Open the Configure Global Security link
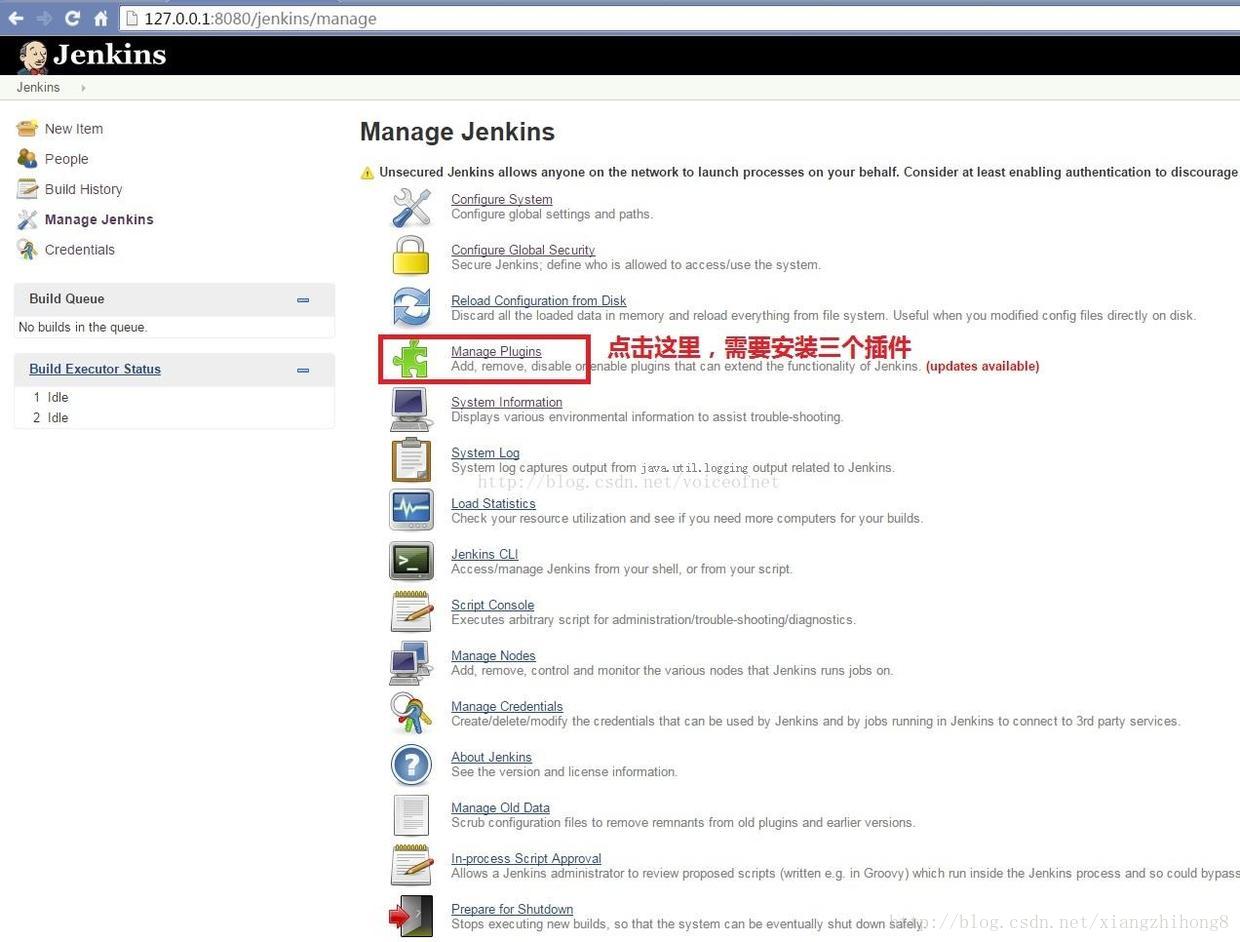Image resolution: width=1240 pixels, height=942 pixels. [x=523, y=250]
